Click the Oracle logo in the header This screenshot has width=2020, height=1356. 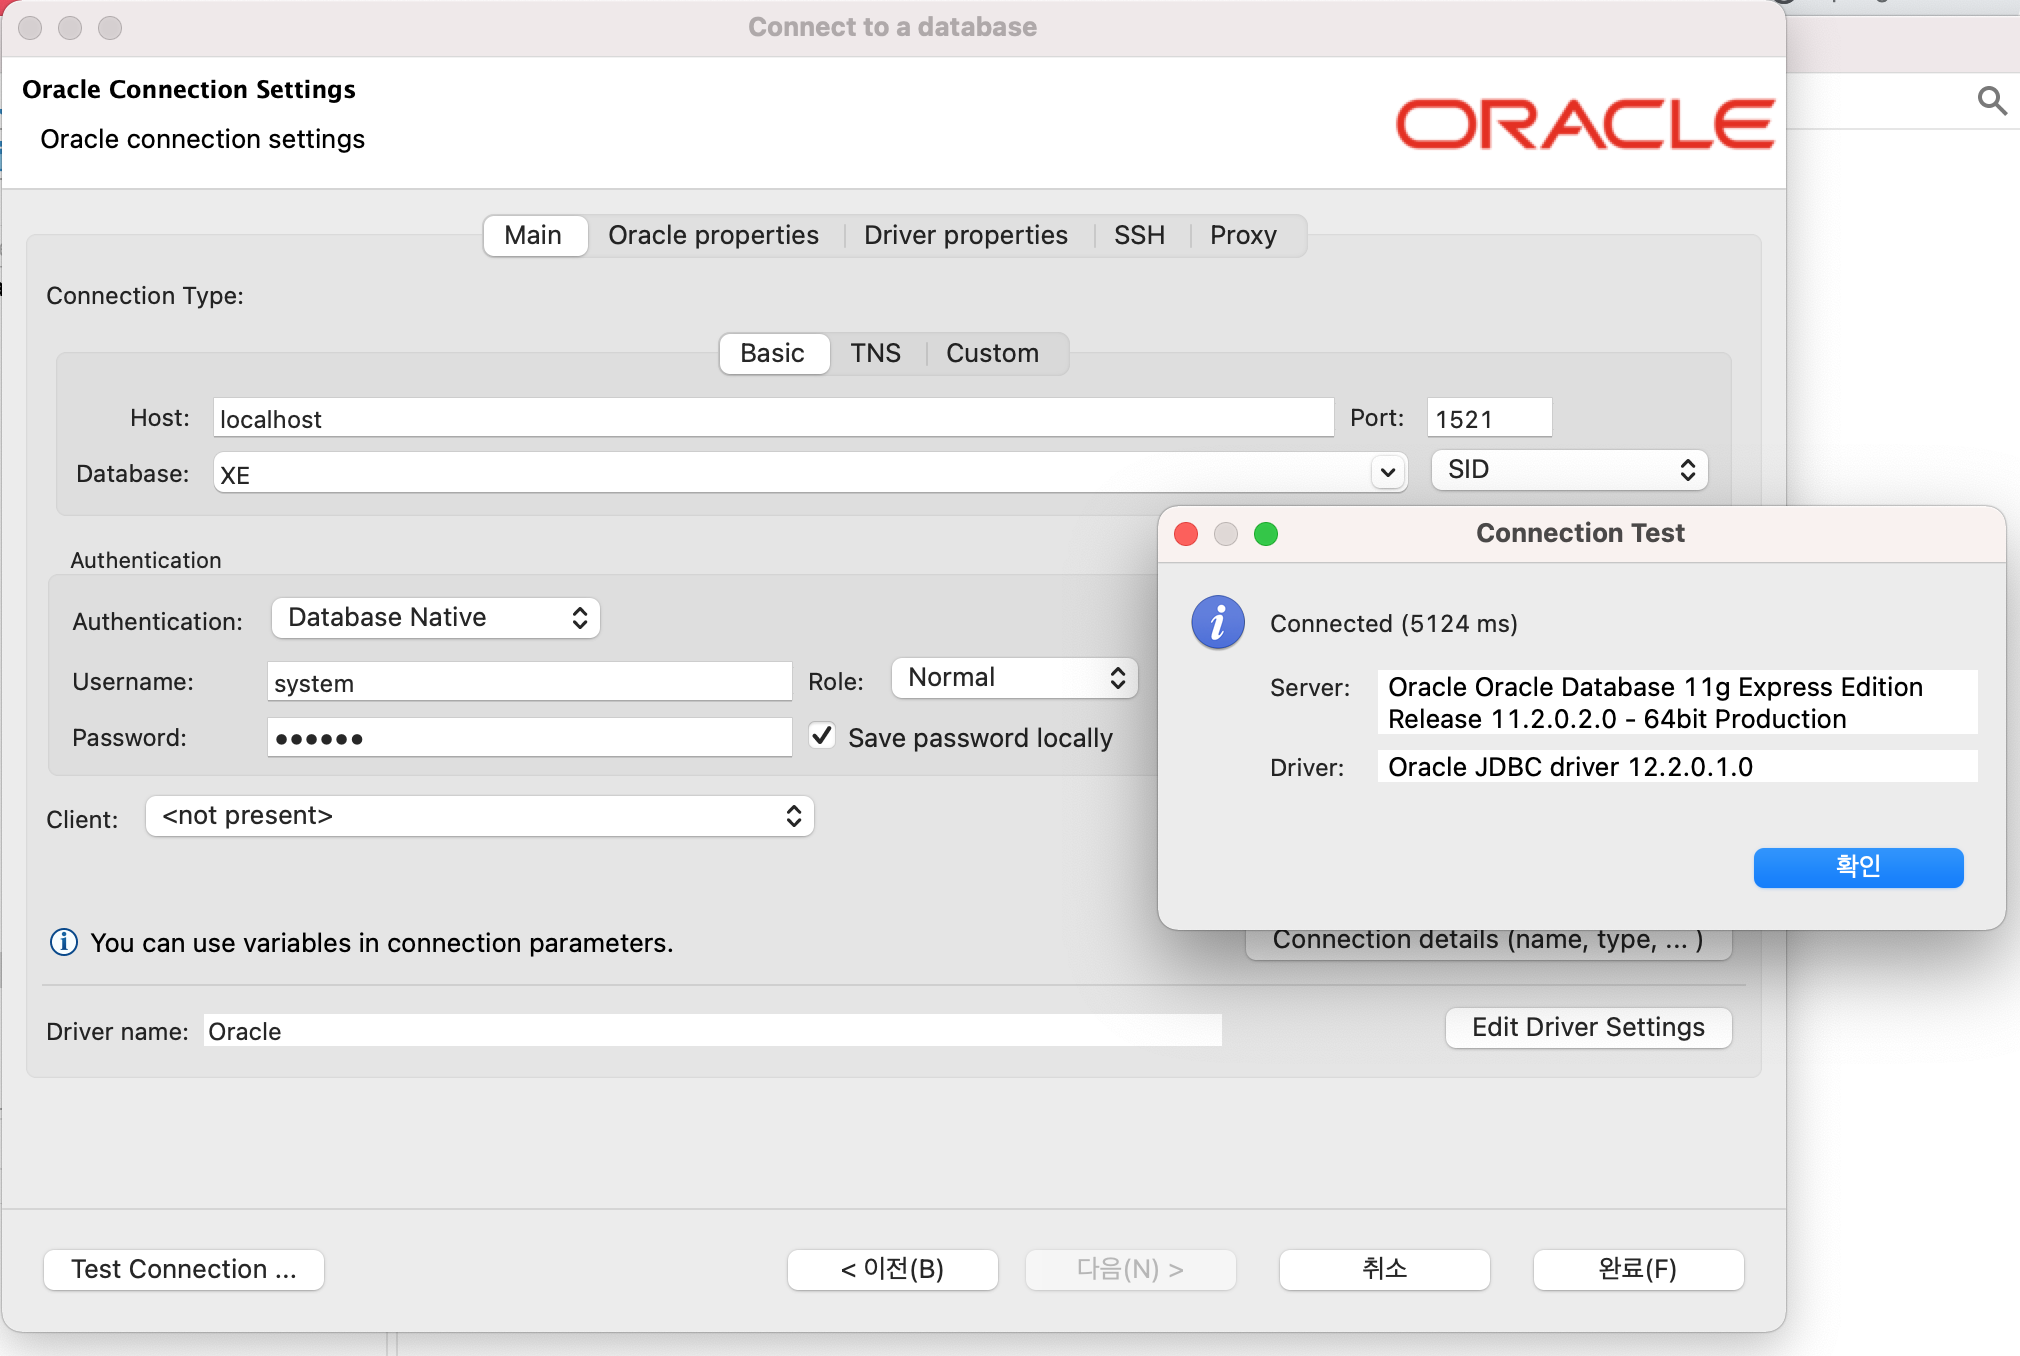click(1585, 124)
